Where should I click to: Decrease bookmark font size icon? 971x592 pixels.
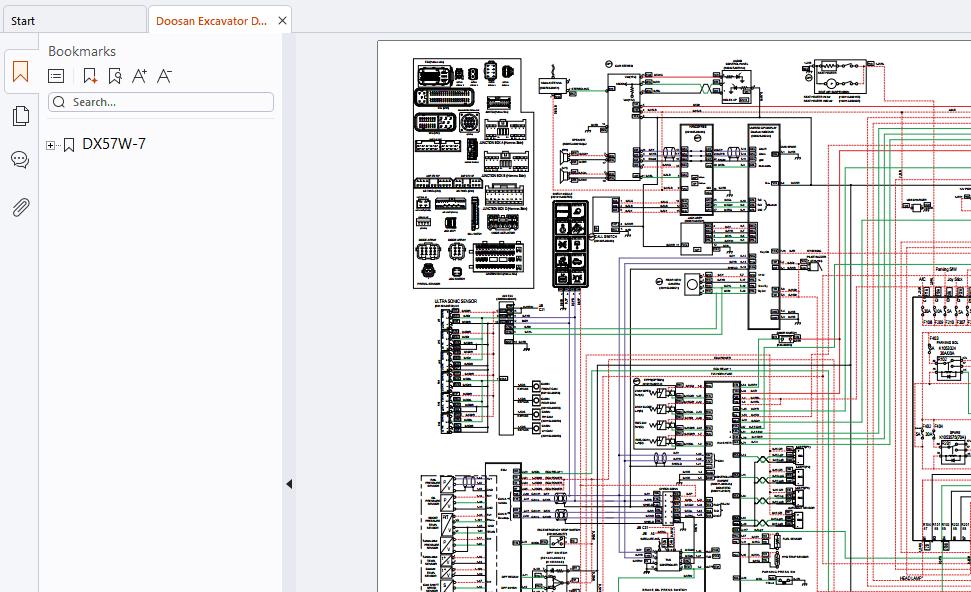coord(164,76)
